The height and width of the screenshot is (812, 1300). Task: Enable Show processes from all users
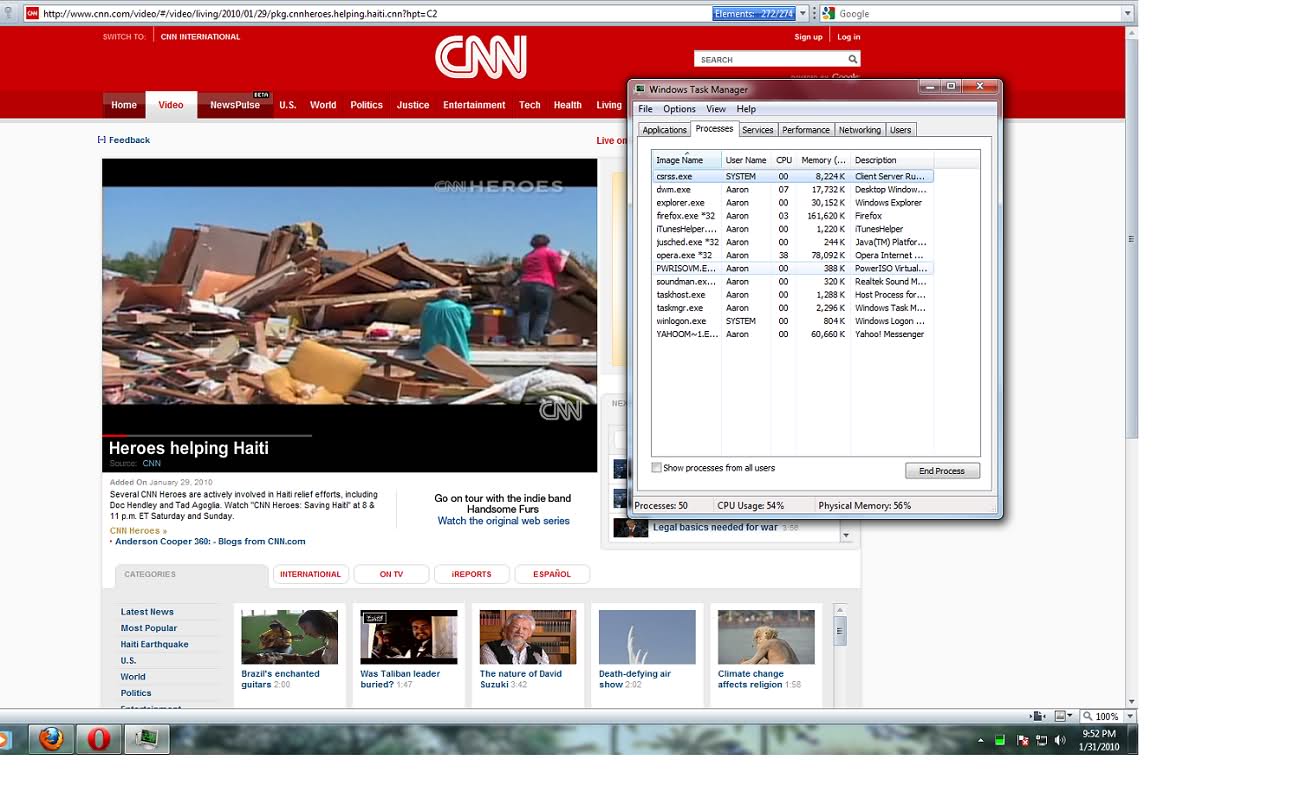(657, 468)
